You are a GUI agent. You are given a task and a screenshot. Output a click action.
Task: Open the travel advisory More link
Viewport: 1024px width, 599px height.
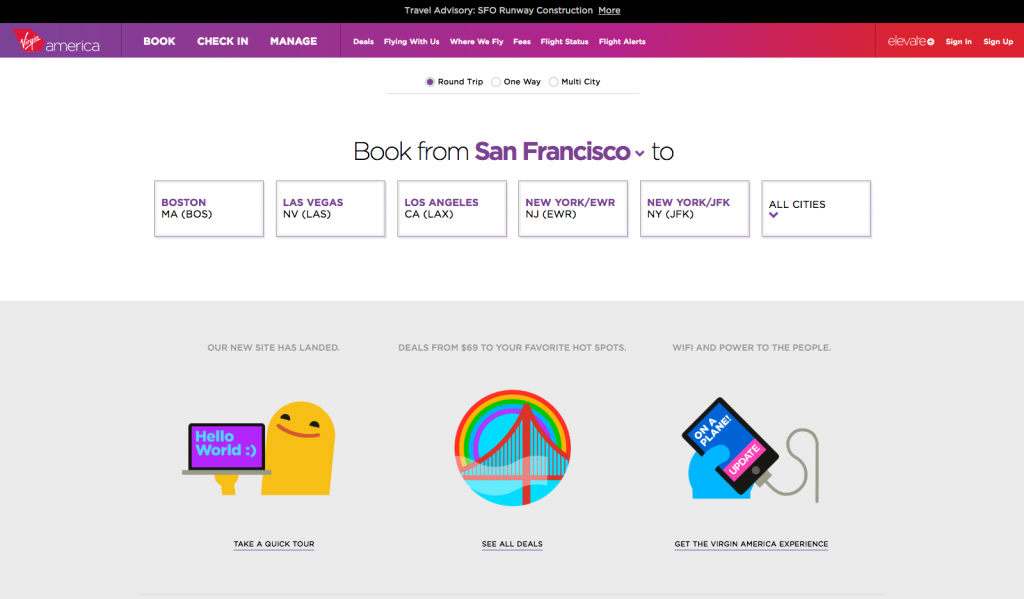pyautogui.click(x=609, y=10)
